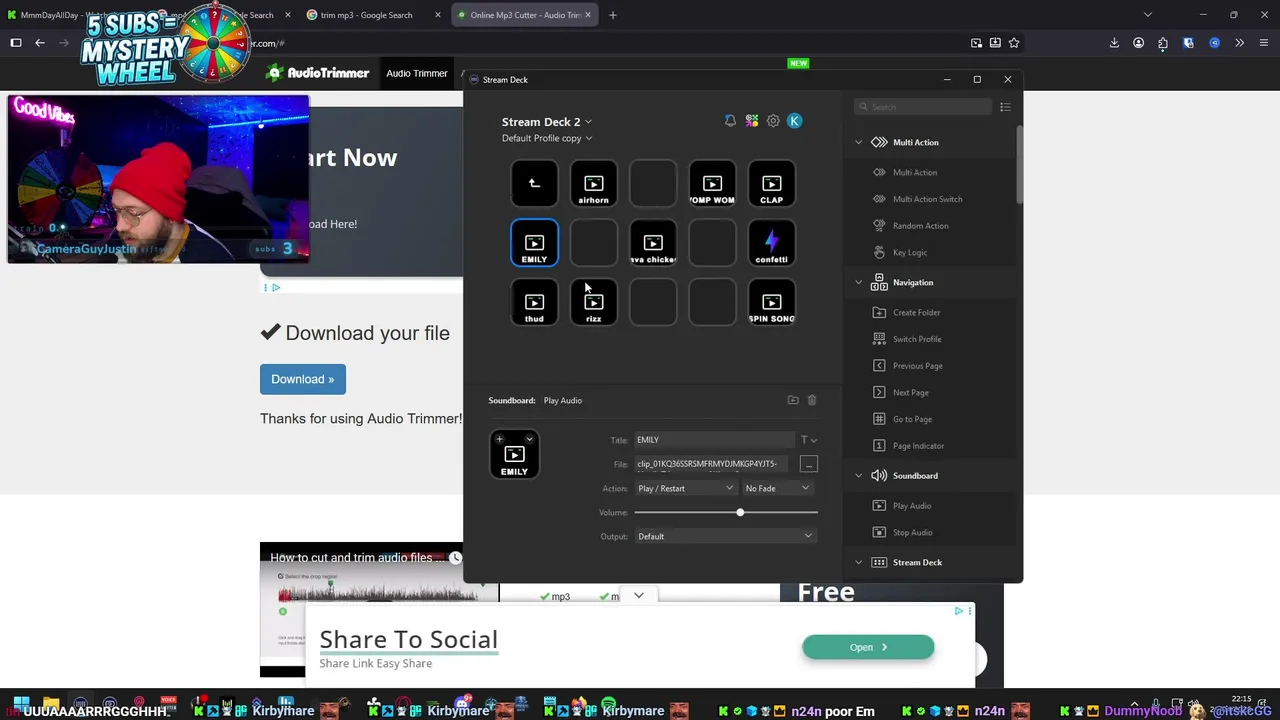This screenshot has width=1280, height=720.
Task: Browse for audio file with ellipsis button
Action: [x=809, y=464]
